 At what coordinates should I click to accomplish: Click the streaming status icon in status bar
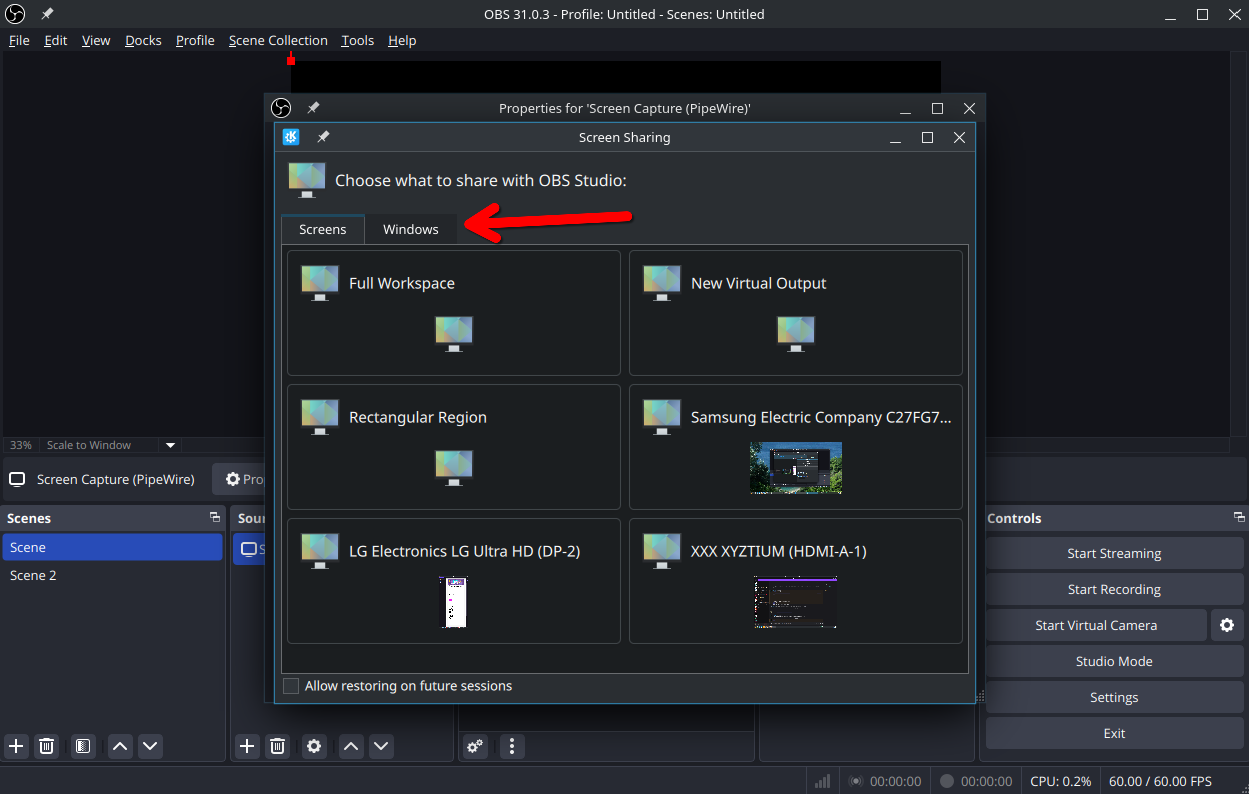pyautogui.click(x=856, y=781)
